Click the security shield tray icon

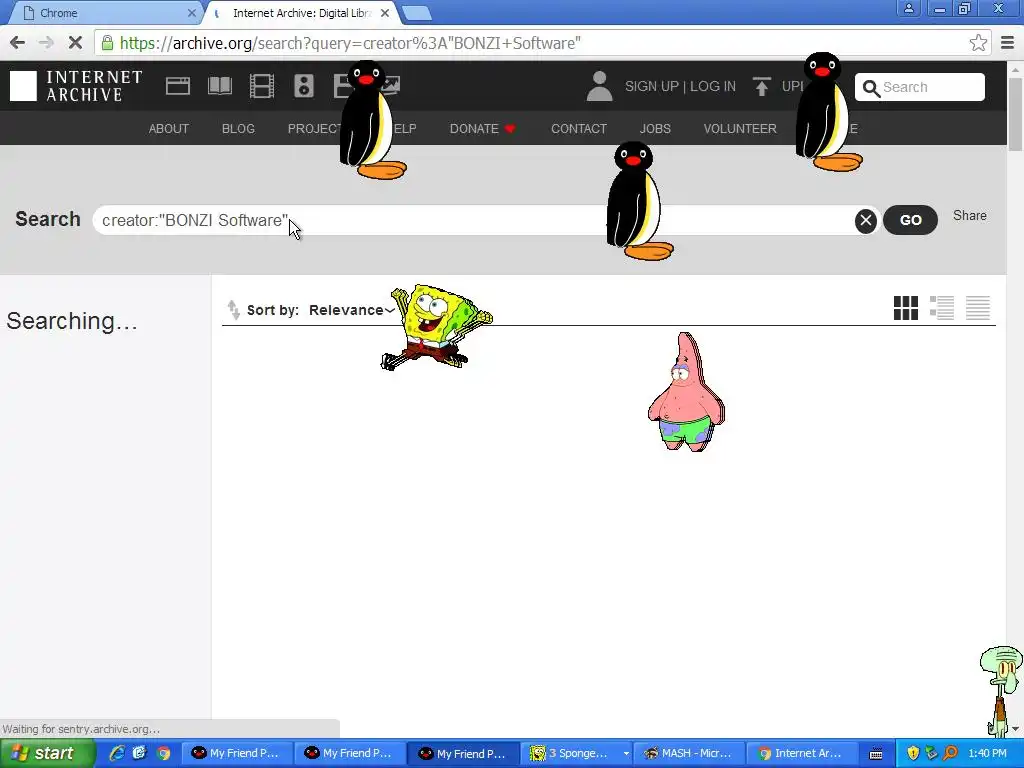point(913,753)
